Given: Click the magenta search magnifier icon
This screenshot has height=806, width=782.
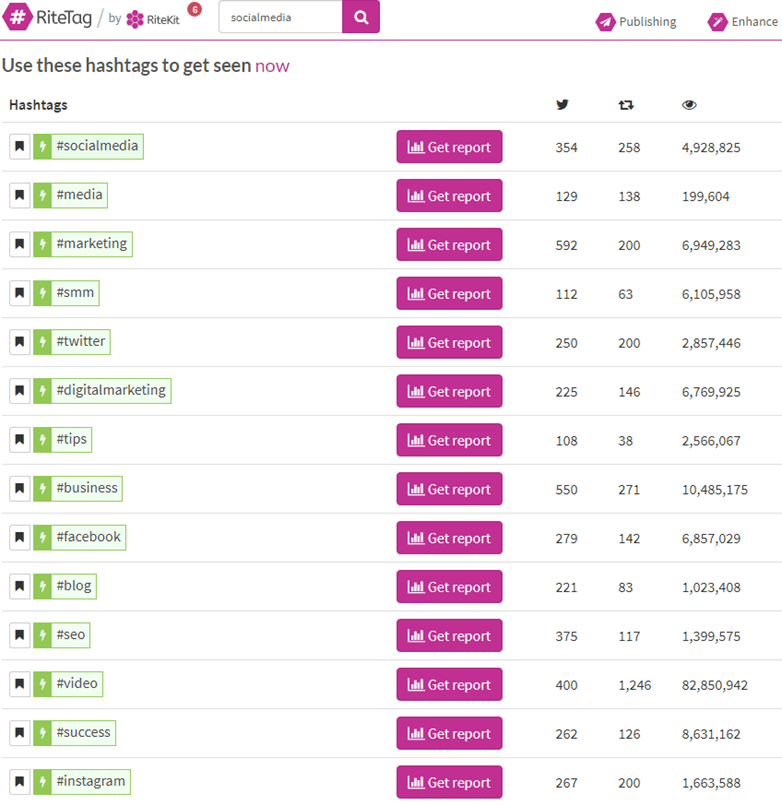Looking at the screenshot, I should pos(361,17).
